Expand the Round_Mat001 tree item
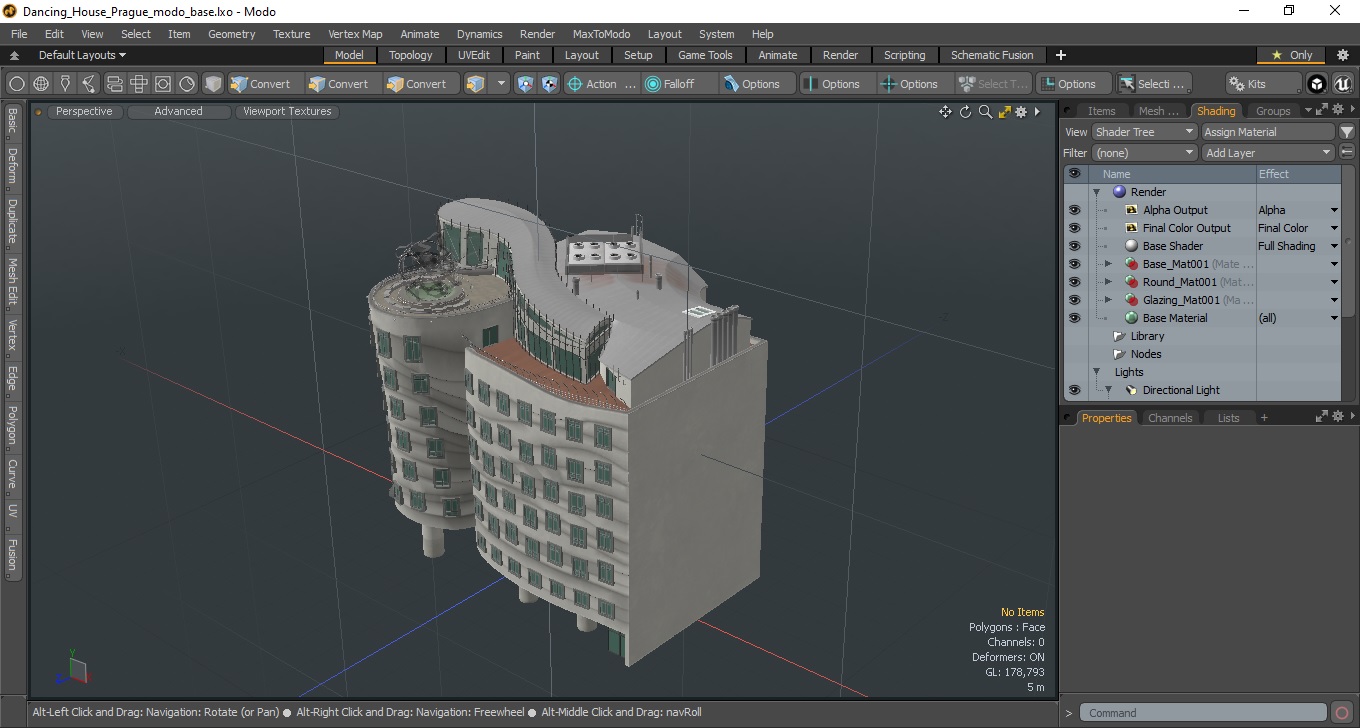Image resolution: width=1360 pixels, height=728 pixels. [x=1108, y=282]
